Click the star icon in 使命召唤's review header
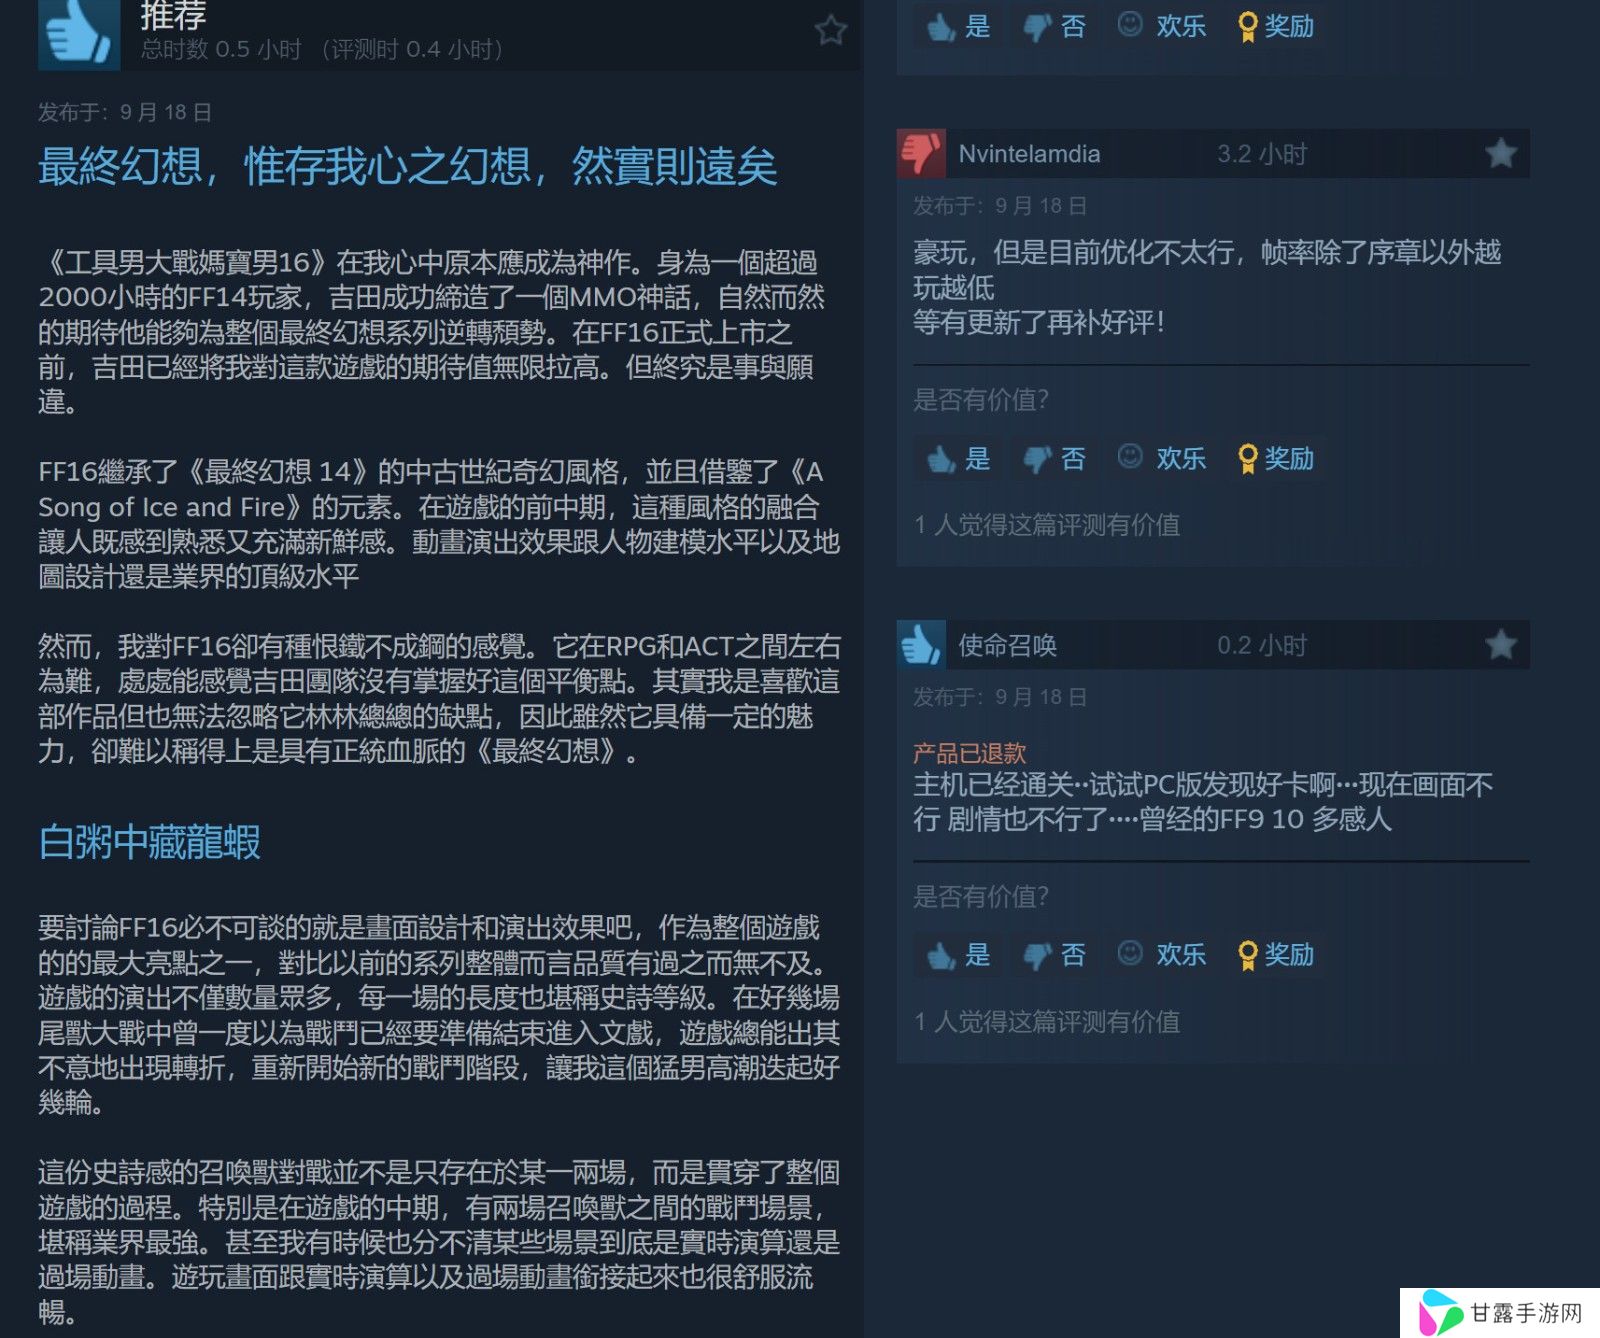 (1500, 645)
